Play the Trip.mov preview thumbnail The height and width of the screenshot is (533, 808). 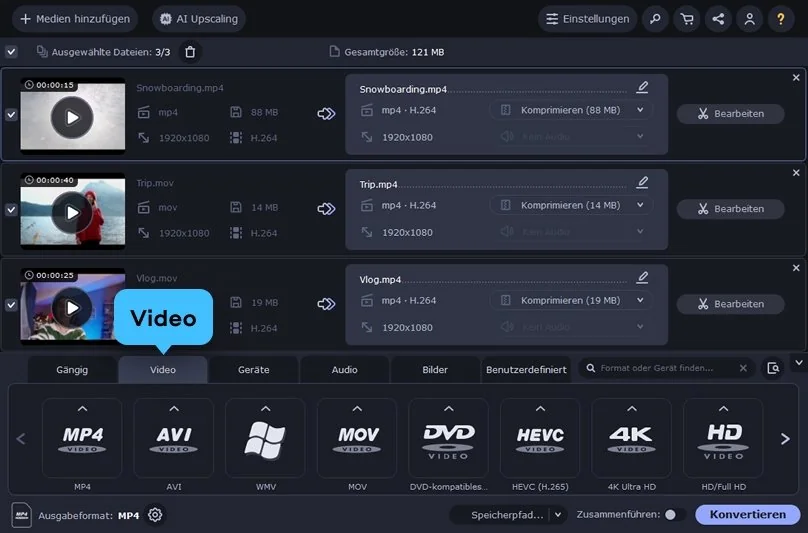coord(72,212)
